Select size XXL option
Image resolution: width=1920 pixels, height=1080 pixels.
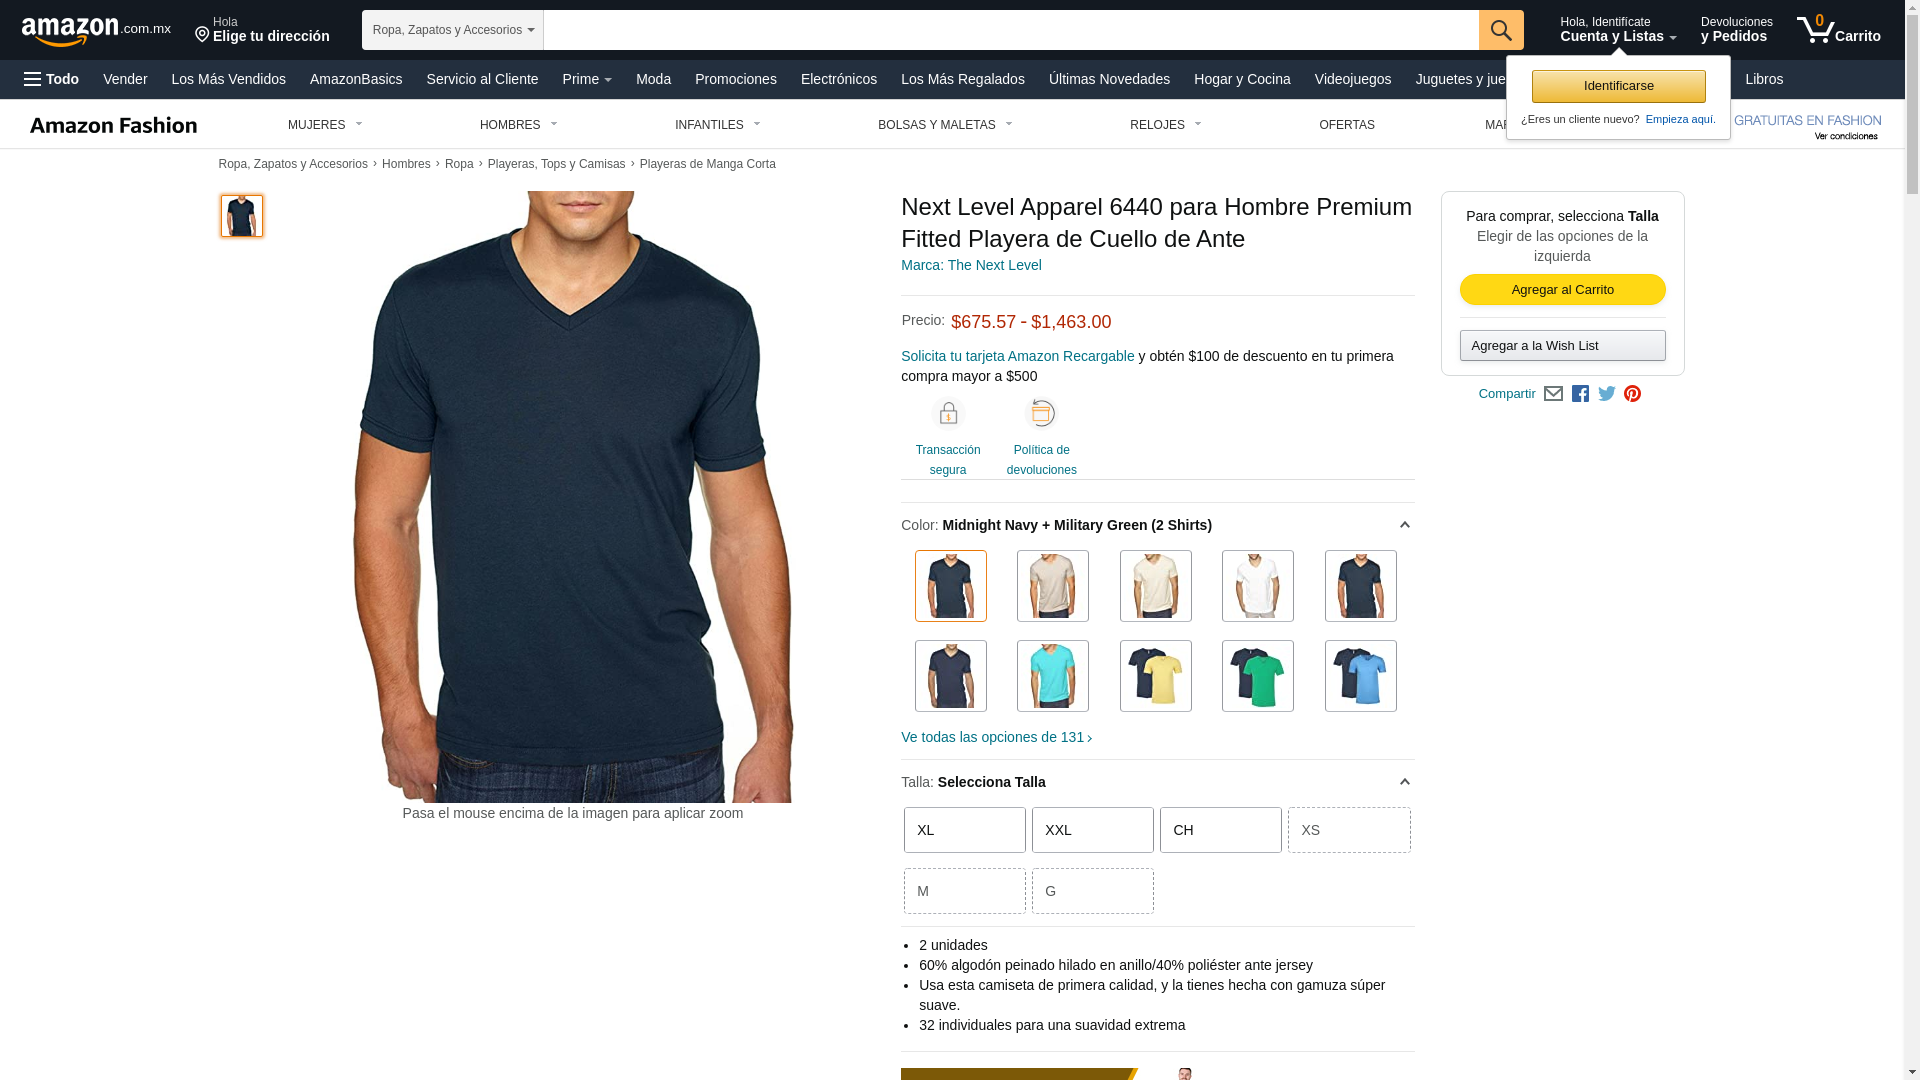(x=1093, y=830)
